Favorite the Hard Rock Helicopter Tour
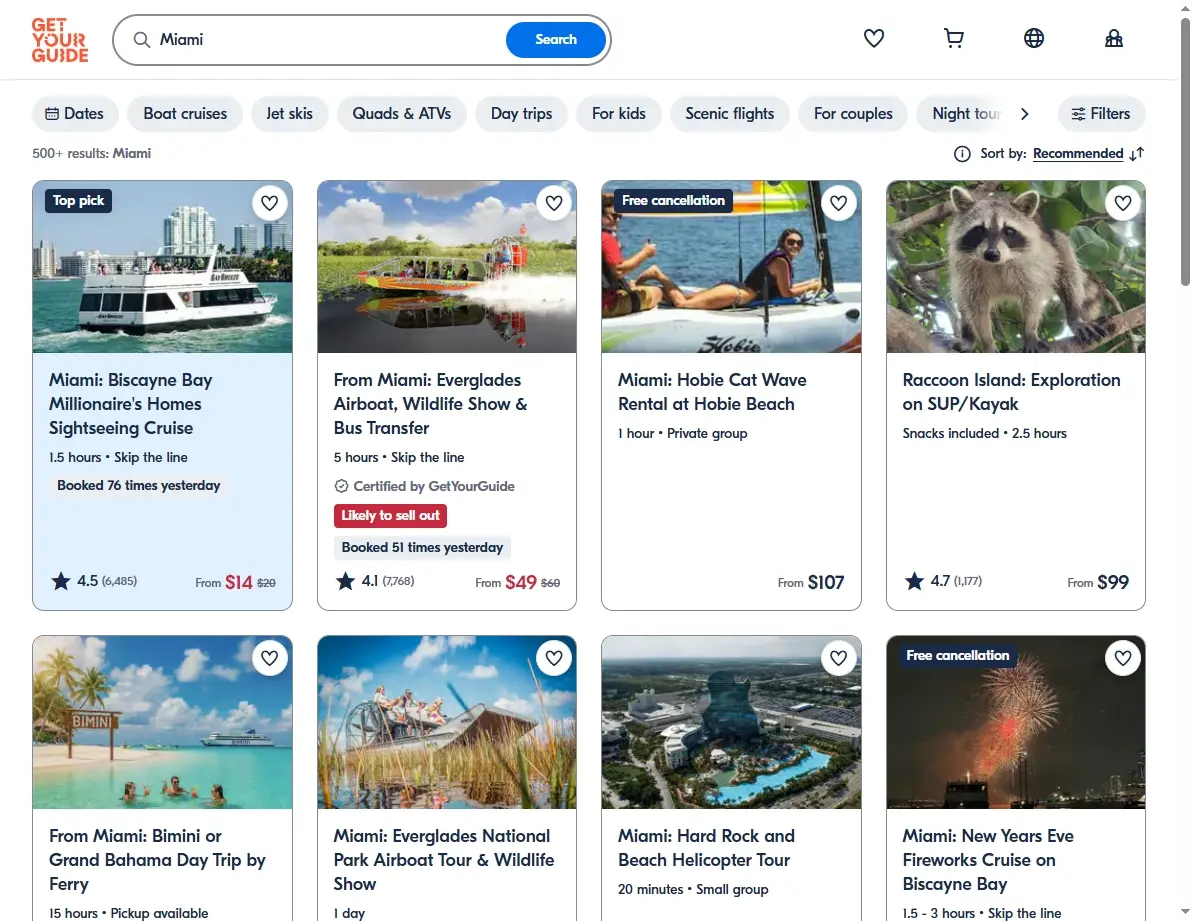Screen dimensions: 1193x921 tap(838, 658)
